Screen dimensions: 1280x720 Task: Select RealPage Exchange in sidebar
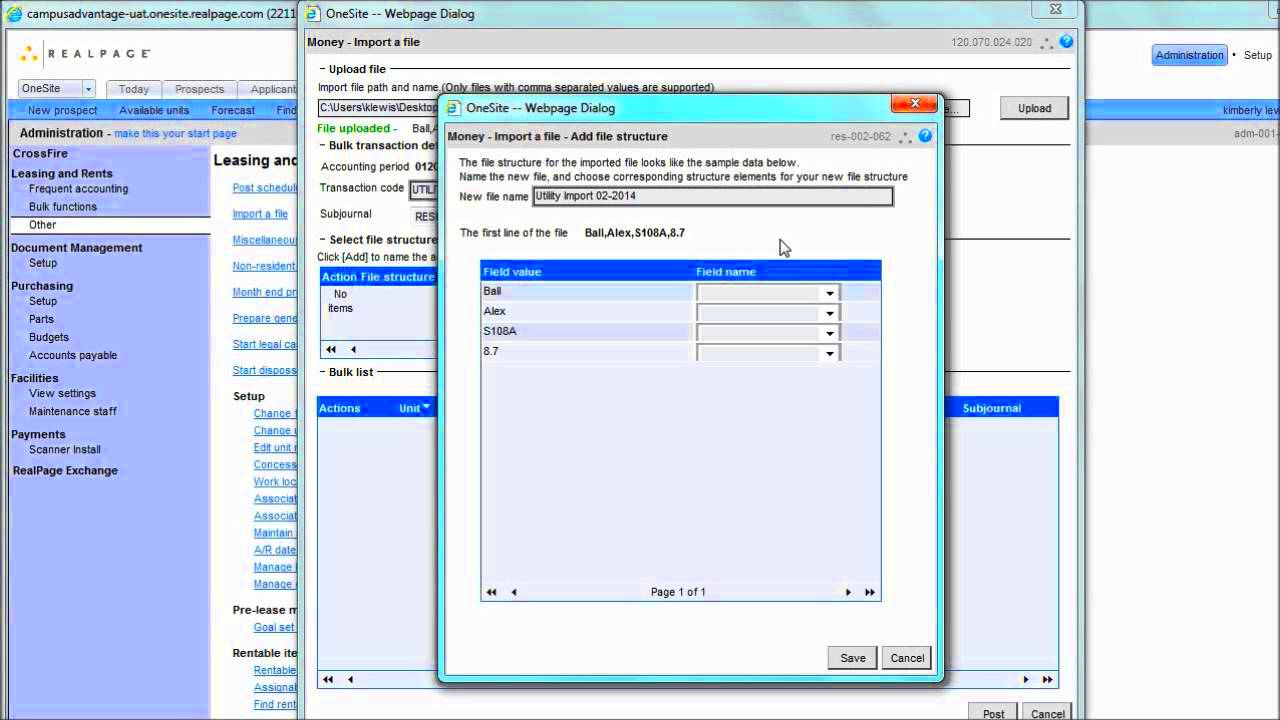65,470
